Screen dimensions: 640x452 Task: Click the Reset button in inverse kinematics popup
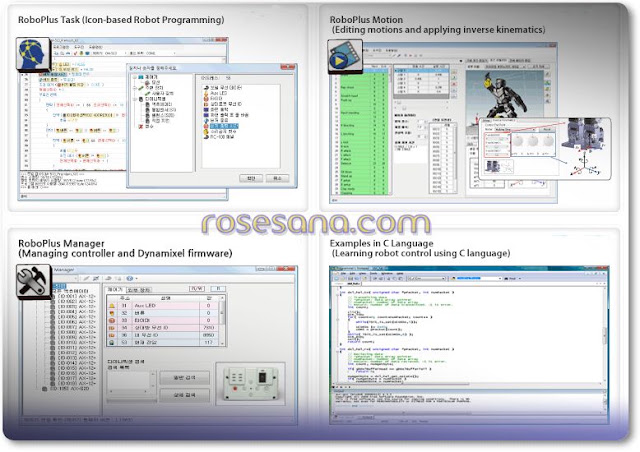coord(546,129)
